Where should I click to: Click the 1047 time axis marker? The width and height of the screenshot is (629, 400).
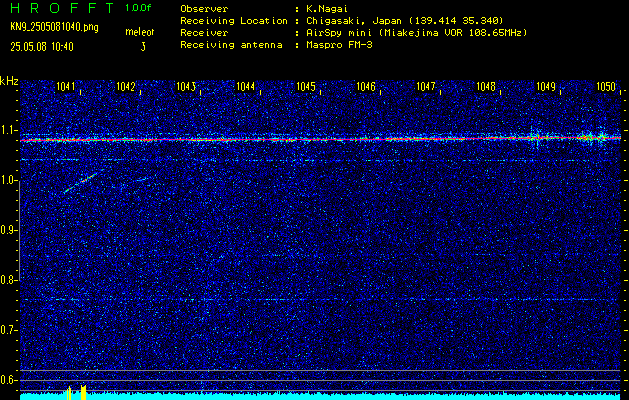426,87
